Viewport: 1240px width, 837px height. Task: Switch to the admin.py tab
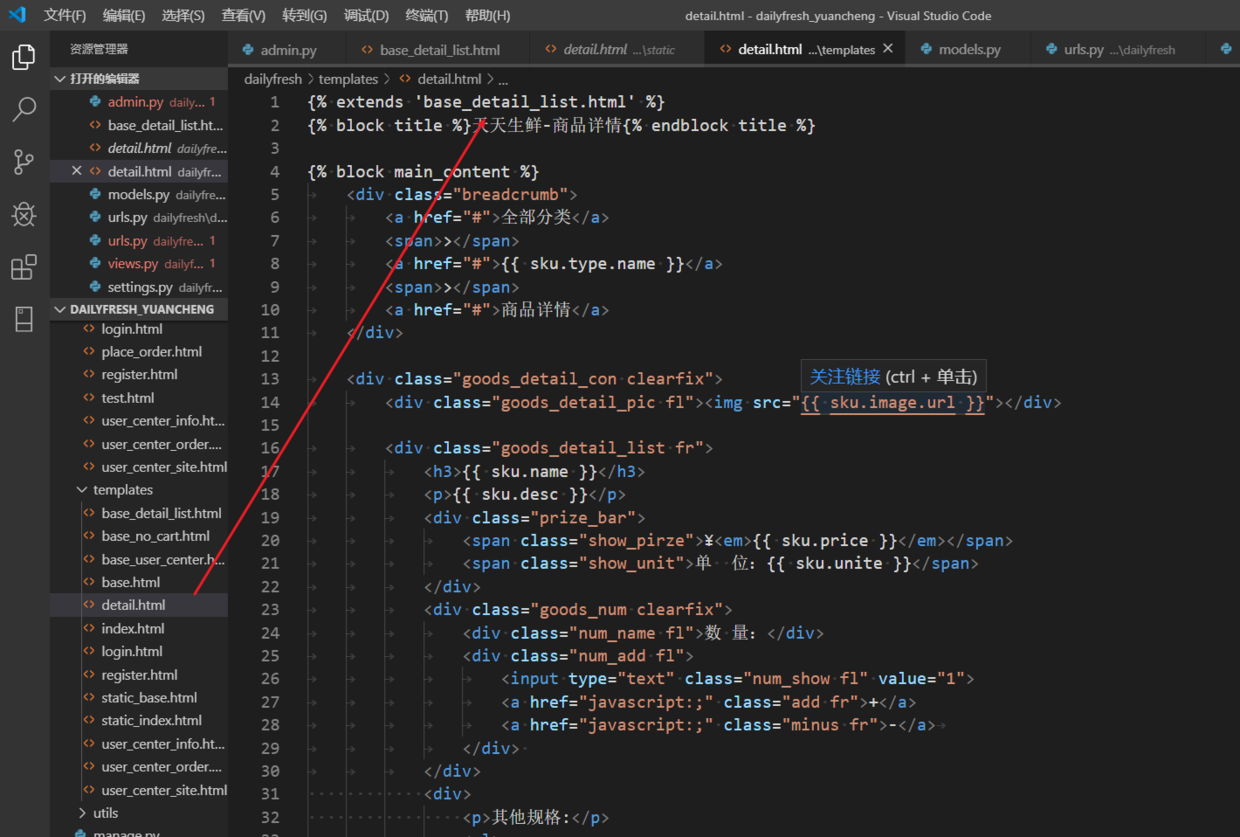pyautogui.click(x=287, y=49)
